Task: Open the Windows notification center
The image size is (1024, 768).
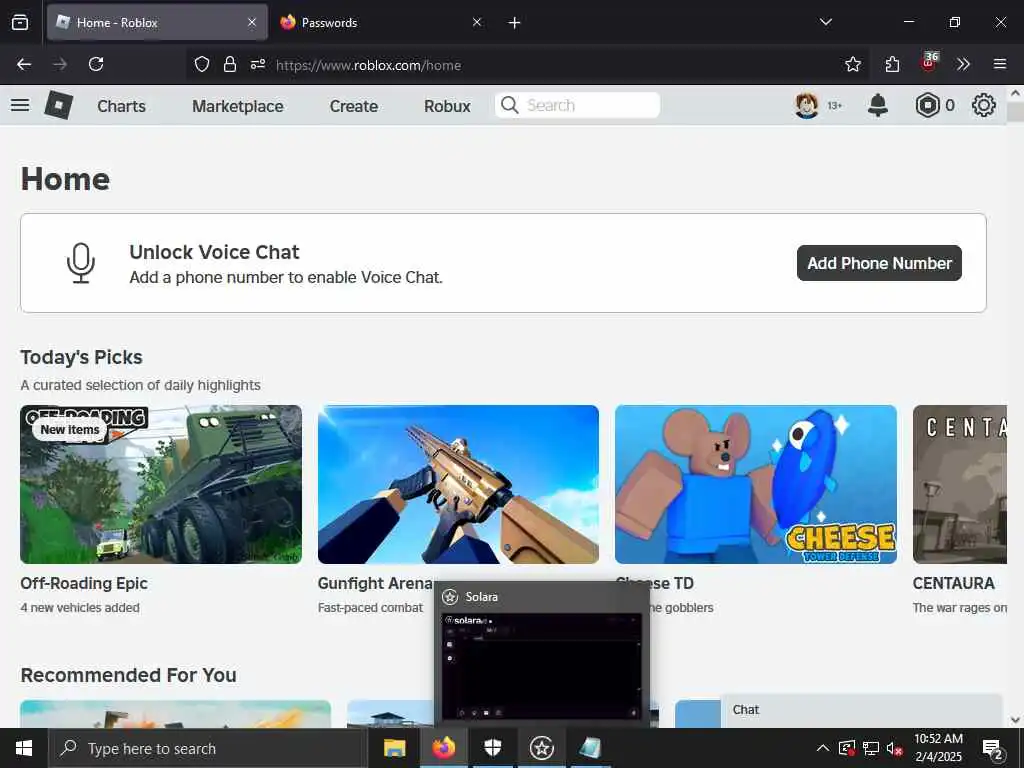Action: tap(993, 749)
